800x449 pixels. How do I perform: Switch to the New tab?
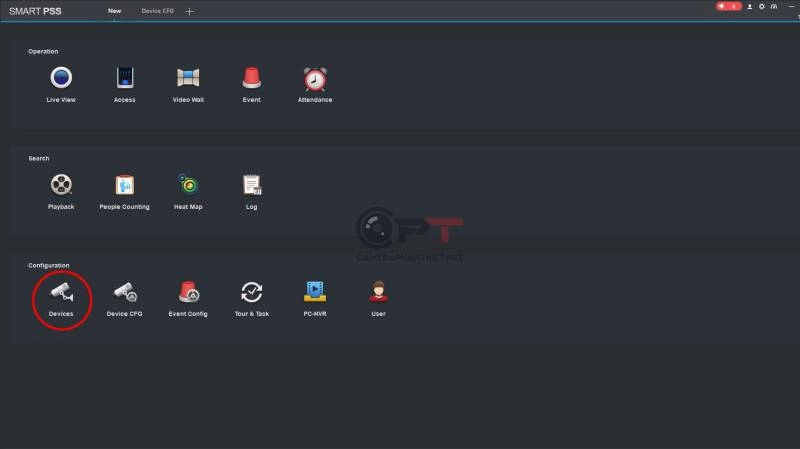pyautogui.click(x=114, y=11)
